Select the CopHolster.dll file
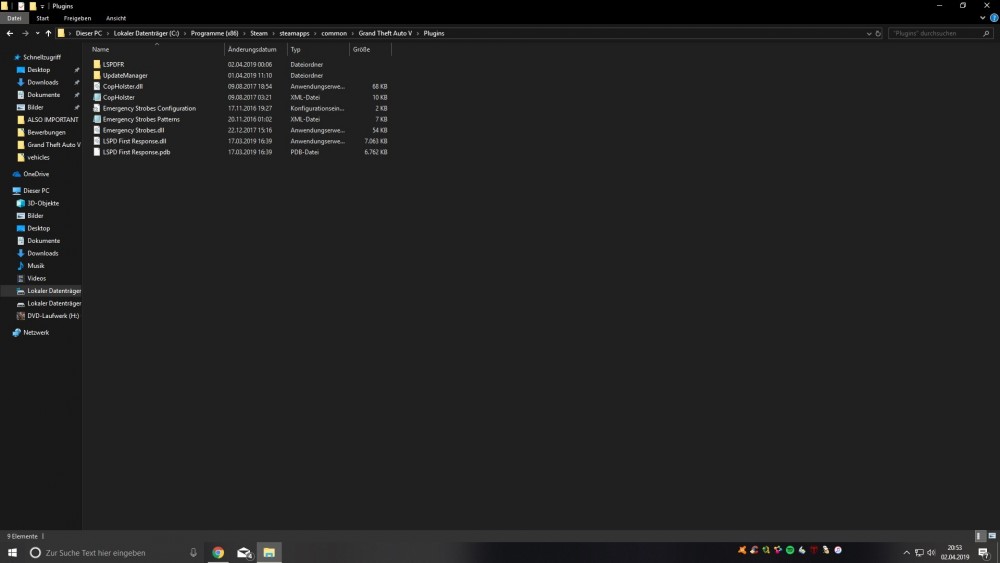 (x=122, y=86)
